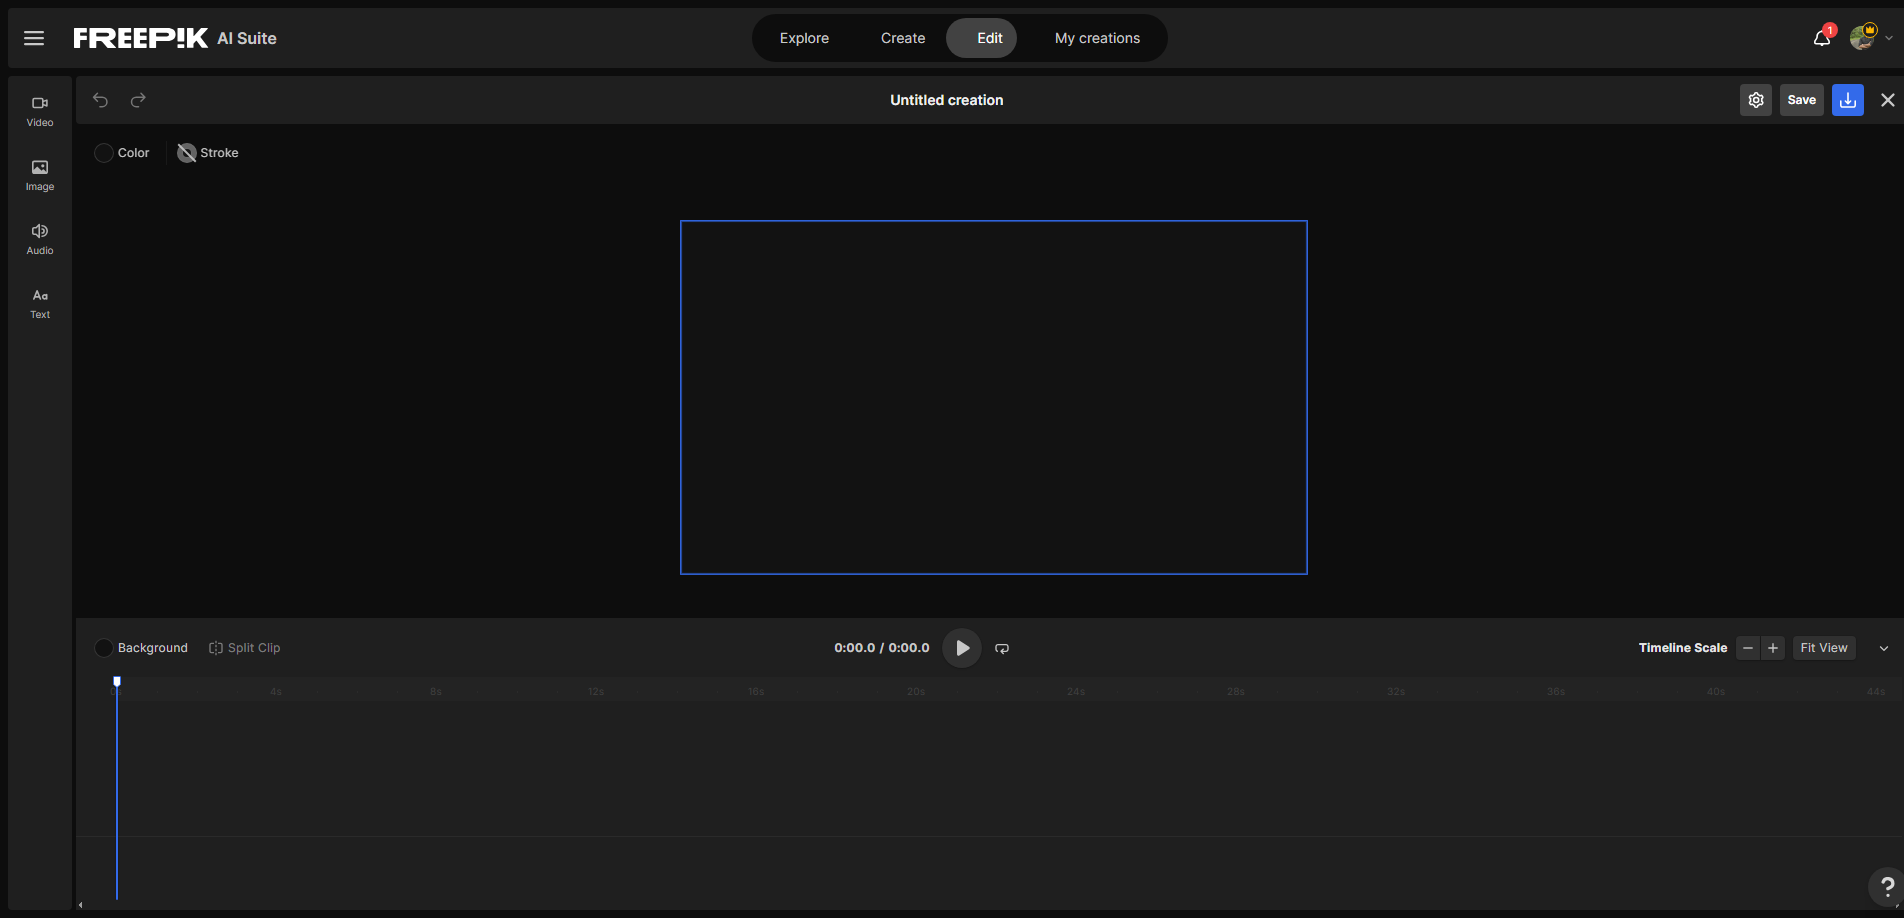The image size is (1904, 918).
Task: Select the Video tool in the sidebar
Action: (x=39, y=110)
